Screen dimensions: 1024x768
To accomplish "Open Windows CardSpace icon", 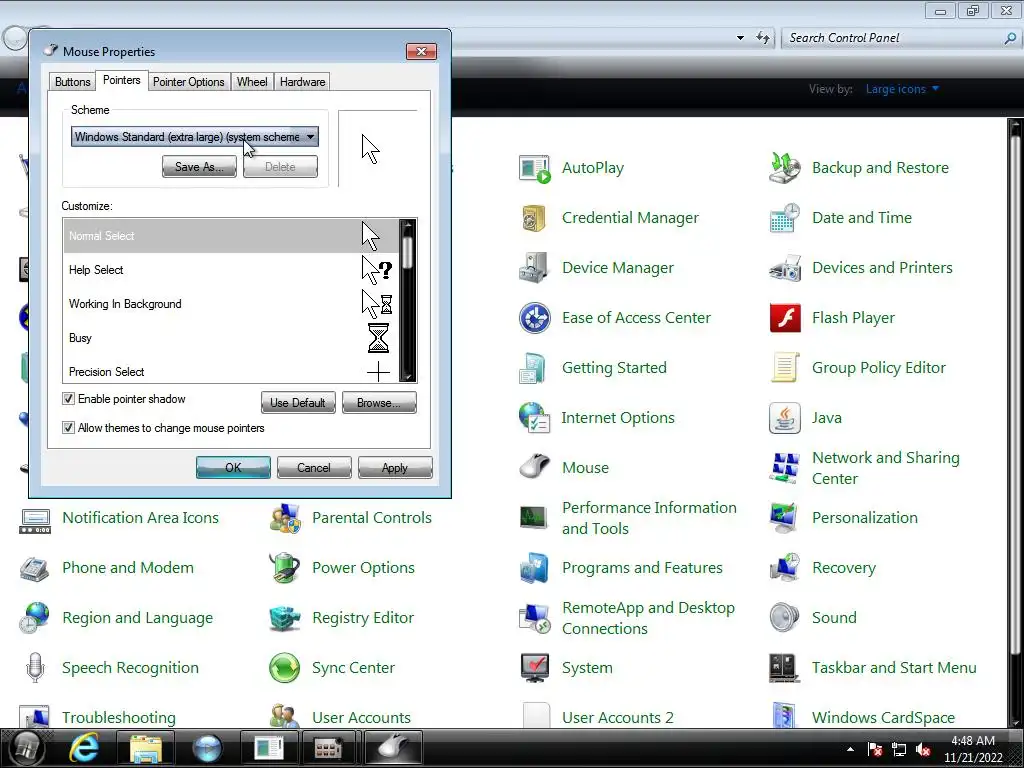I will click(x=784, y=716).
